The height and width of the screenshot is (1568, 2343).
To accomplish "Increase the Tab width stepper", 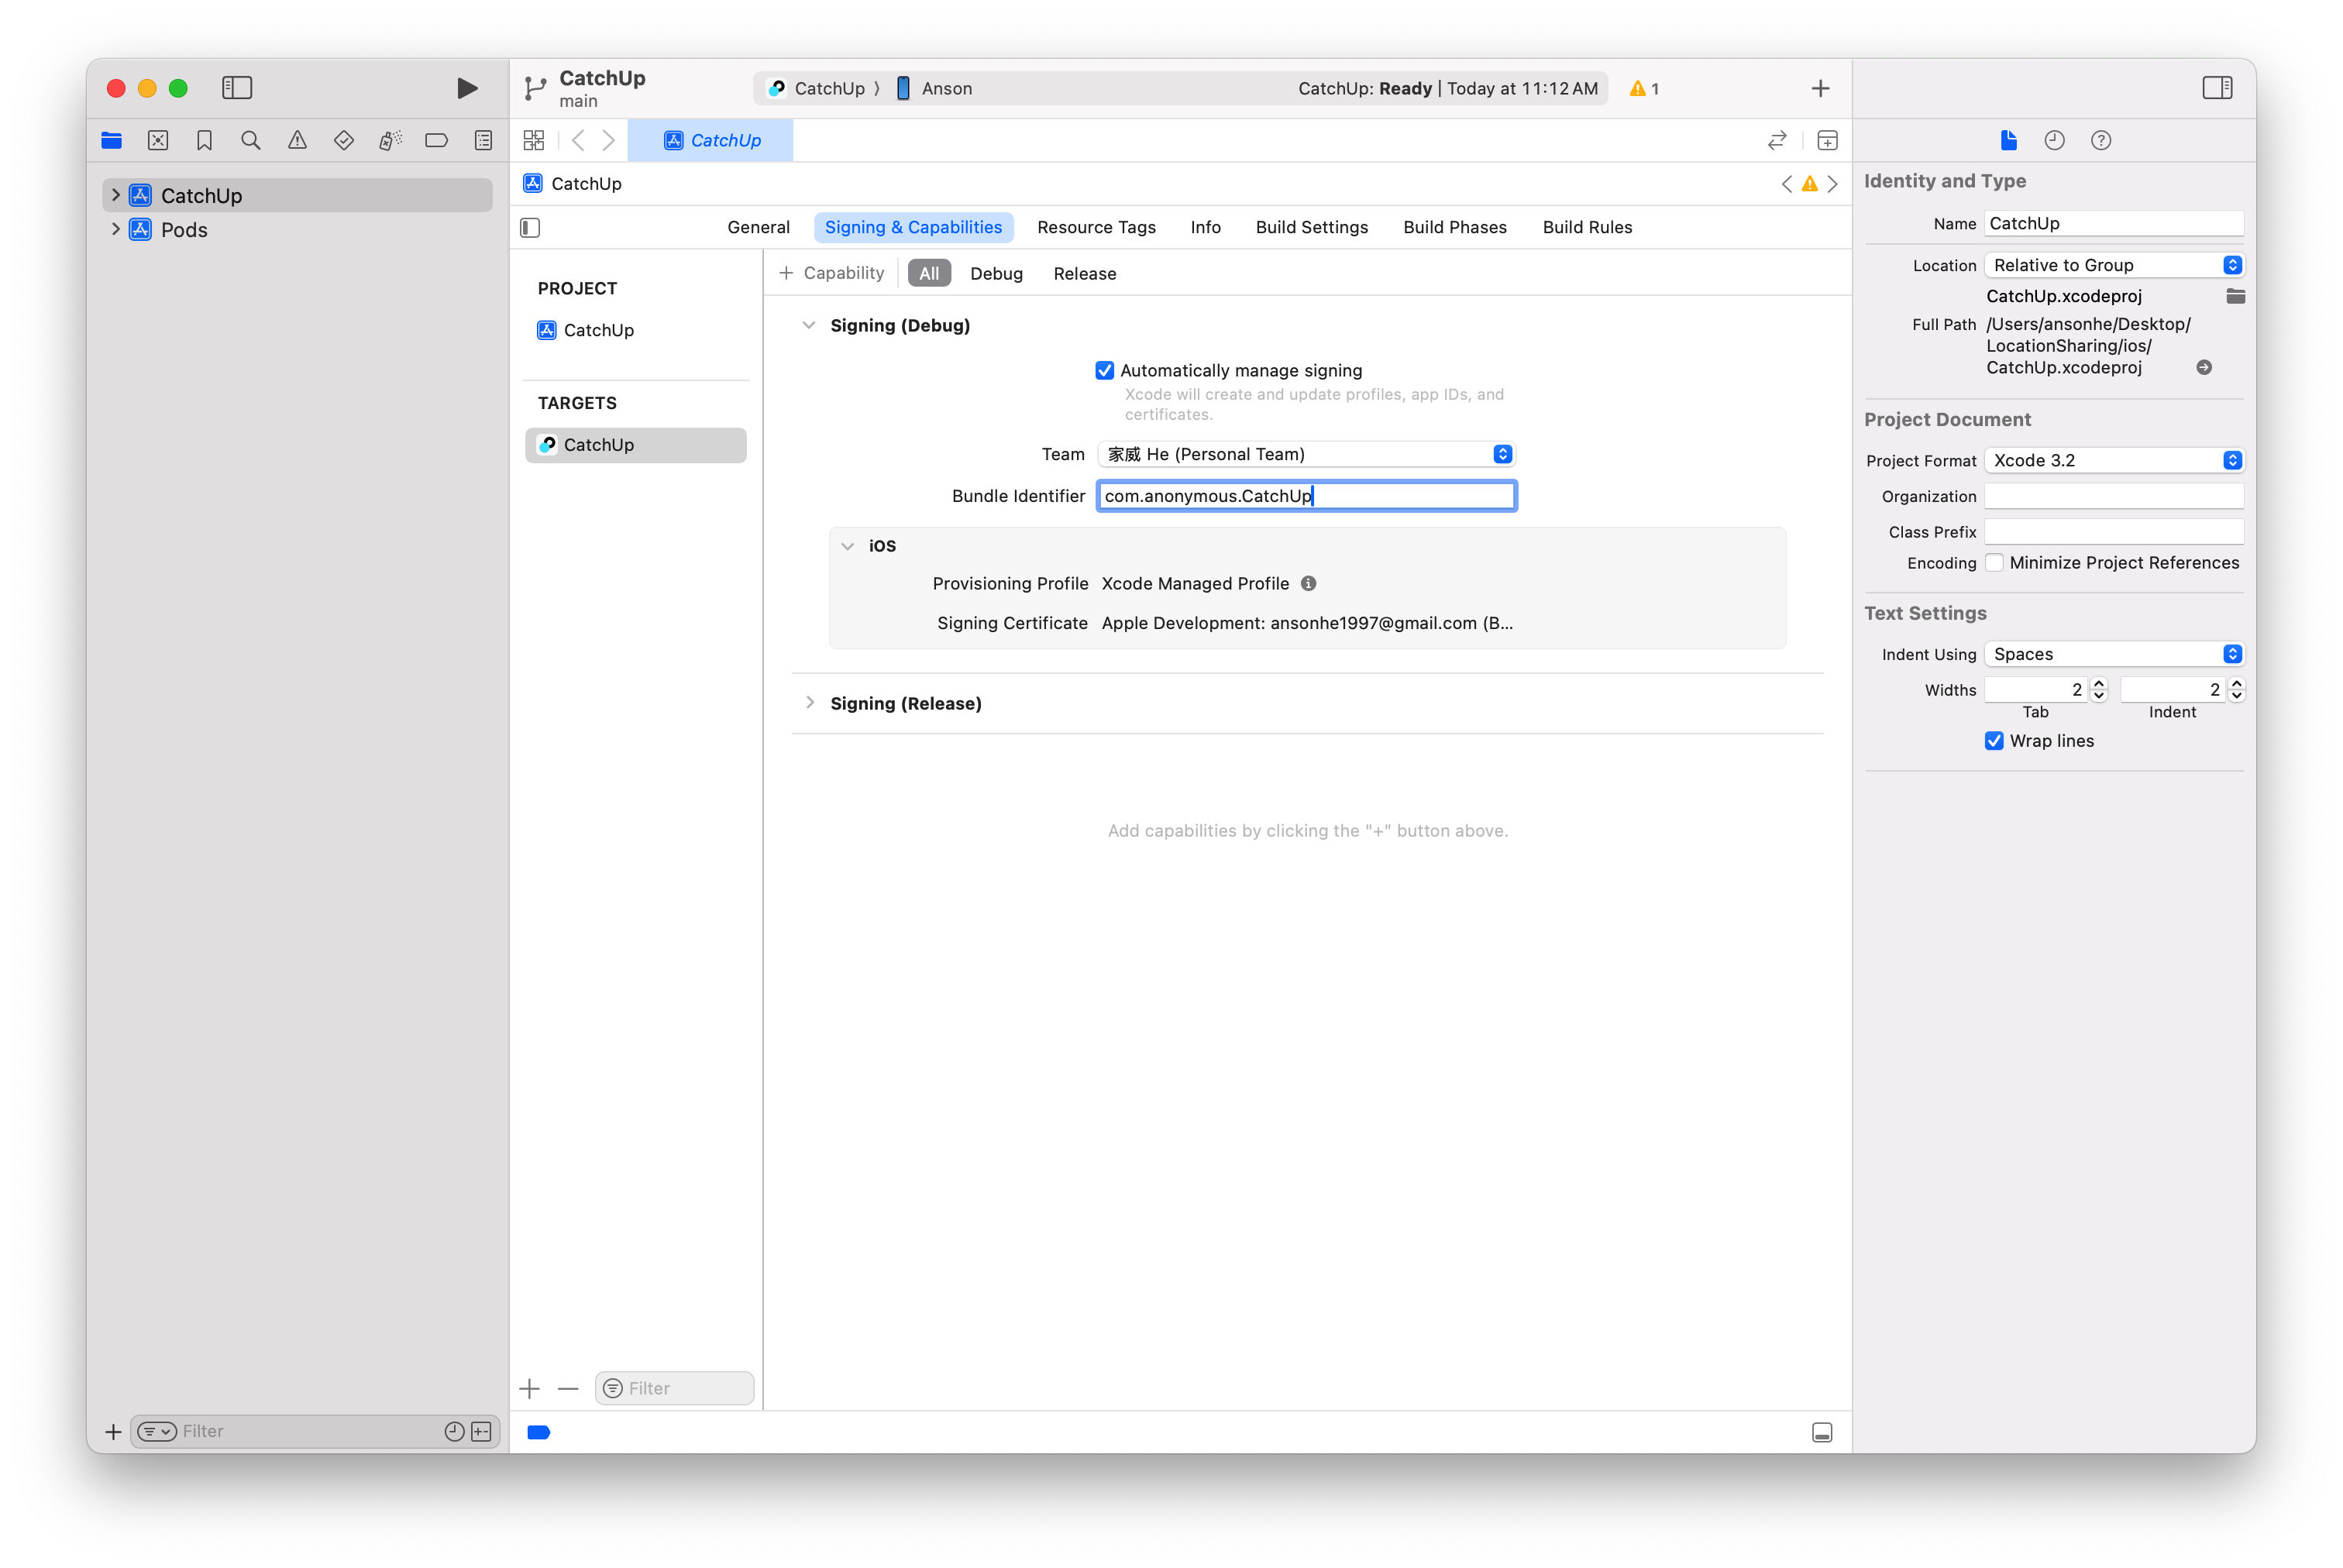I will 2099,683.
